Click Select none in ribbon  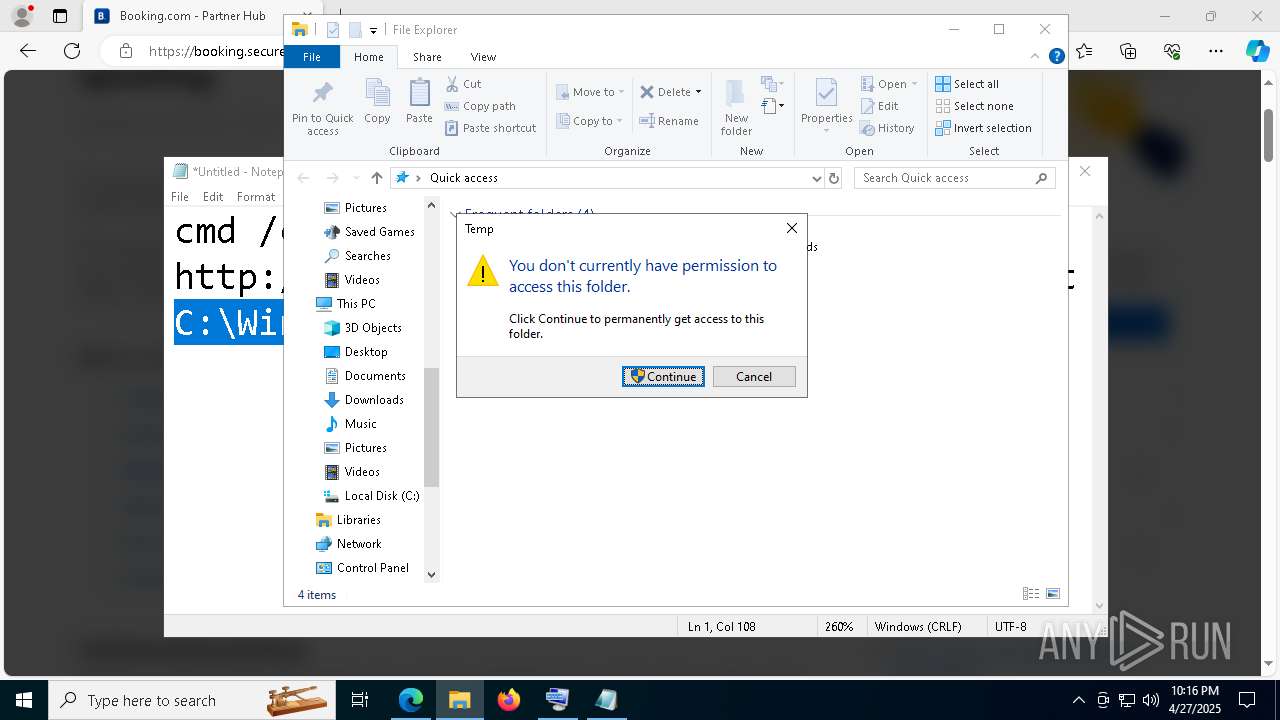pyautogui.click(x=974, y=106)
